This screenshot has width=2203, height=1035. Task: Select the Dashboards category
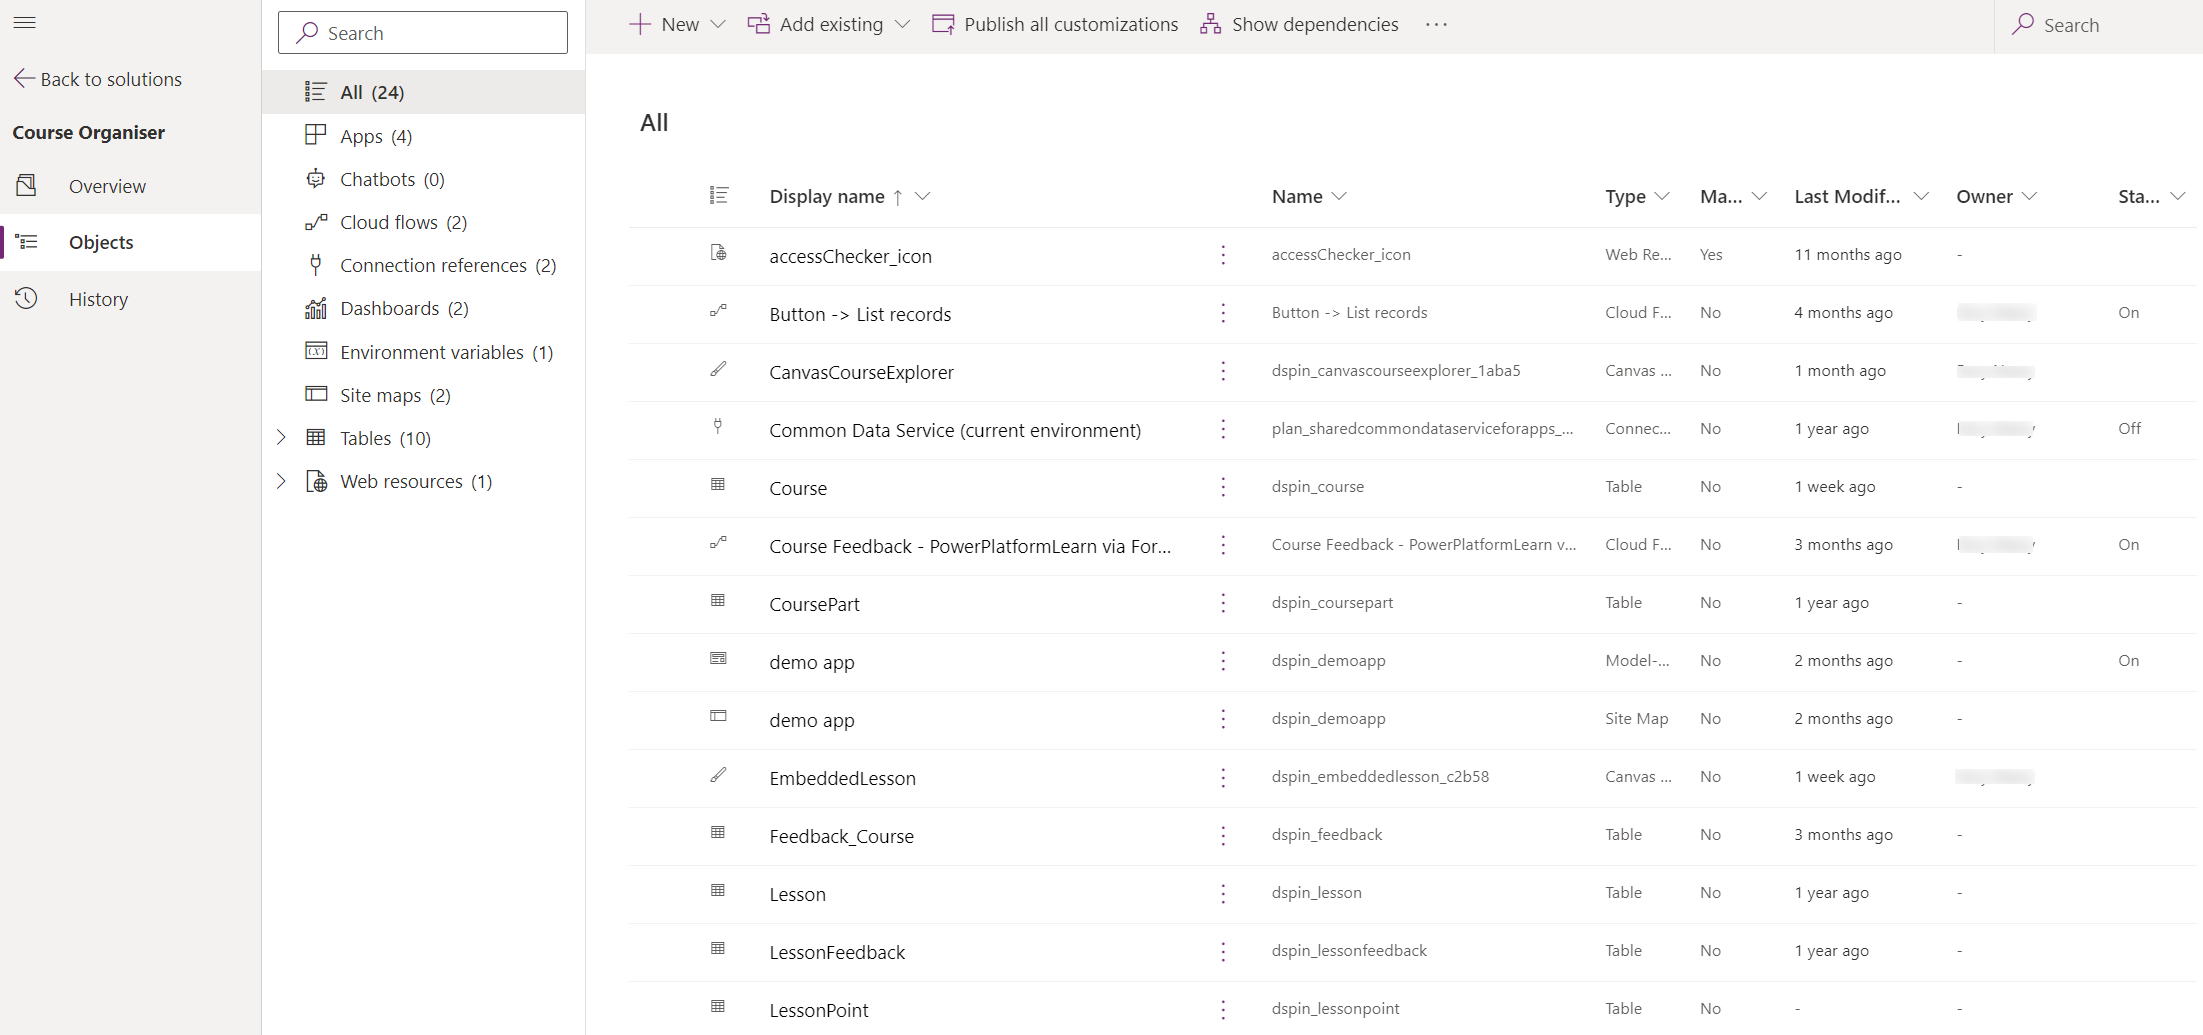pos(391,308)
